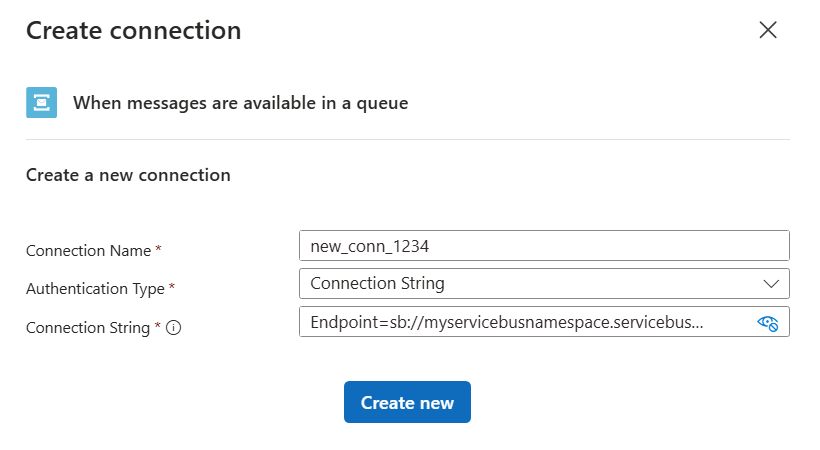Image resolution: width=820 pixels, height=450 pixels.
Task: Open the dropdown showing the selected 'Connection String' value
Action: (530, 284)
